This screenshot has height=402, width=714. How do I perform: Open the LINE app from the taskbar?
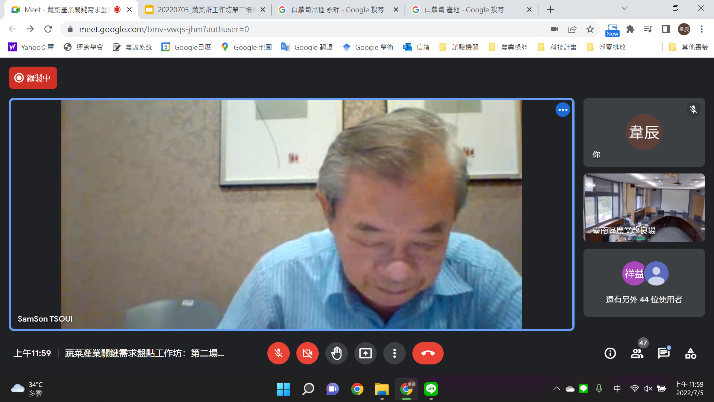click(431, 388)
